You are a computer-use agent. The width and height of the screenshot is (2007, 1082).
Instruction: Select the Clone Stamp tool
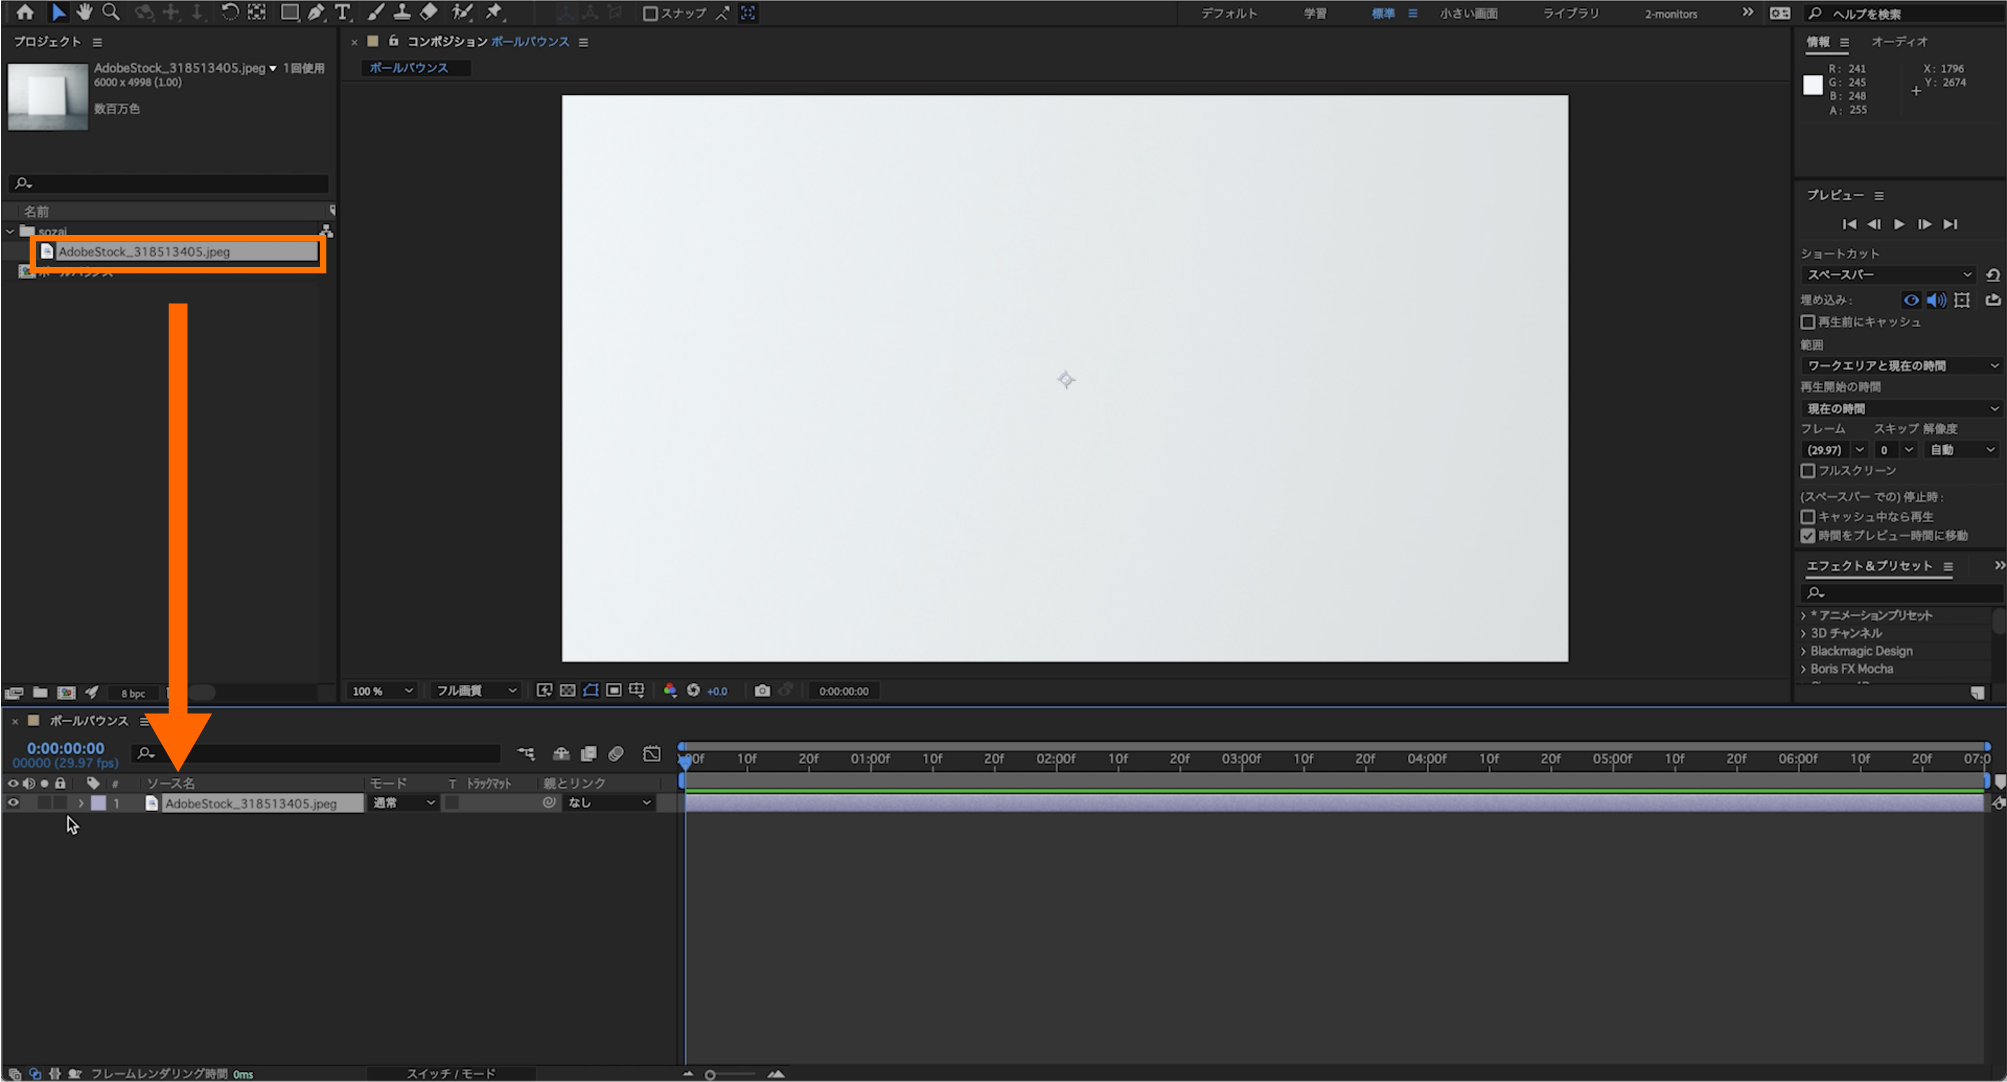[402, 12]
